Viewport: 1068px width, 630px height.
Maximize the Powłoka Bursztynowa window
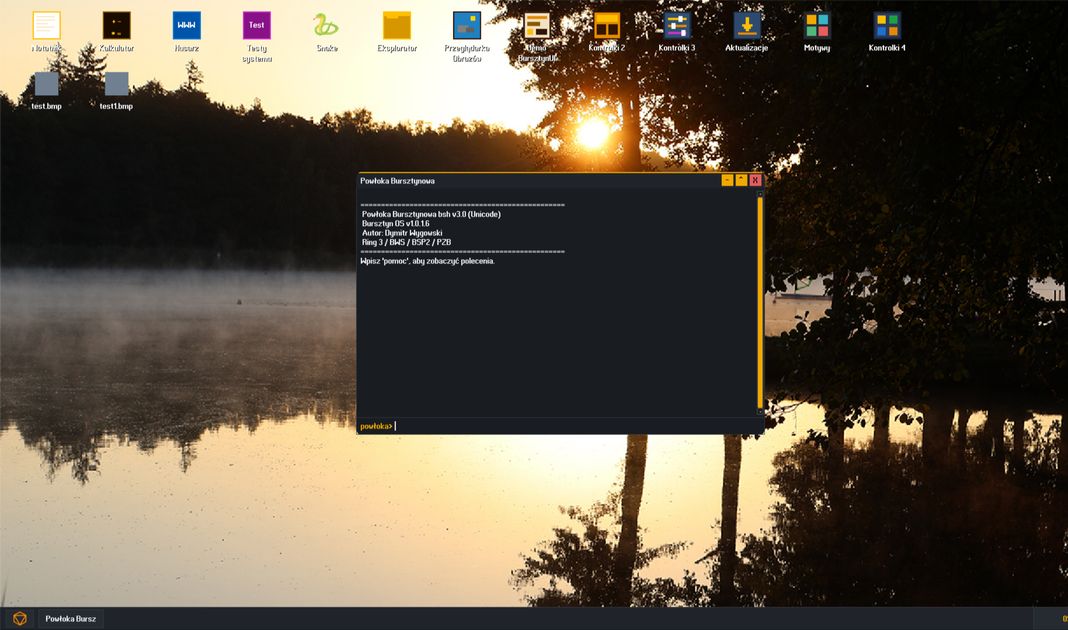point(741,180)
